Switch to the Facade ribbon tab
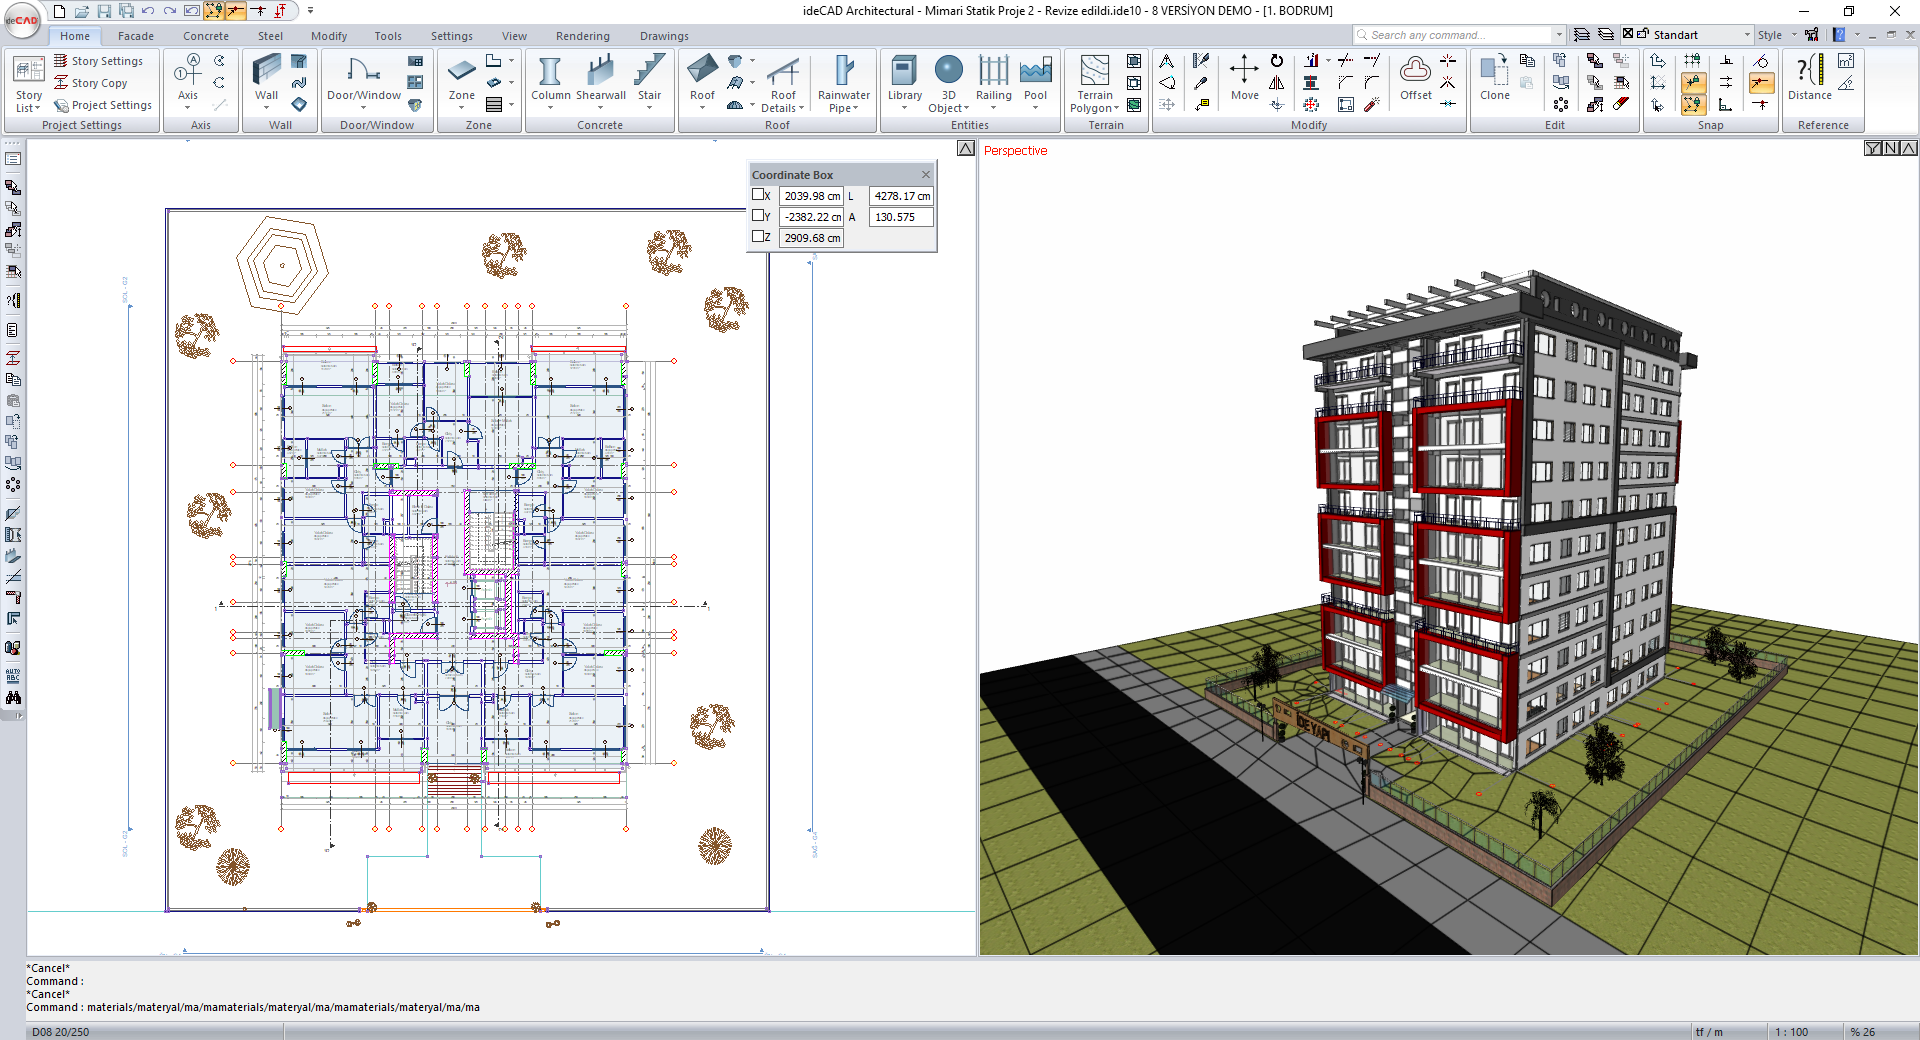 tap(136, 36)
